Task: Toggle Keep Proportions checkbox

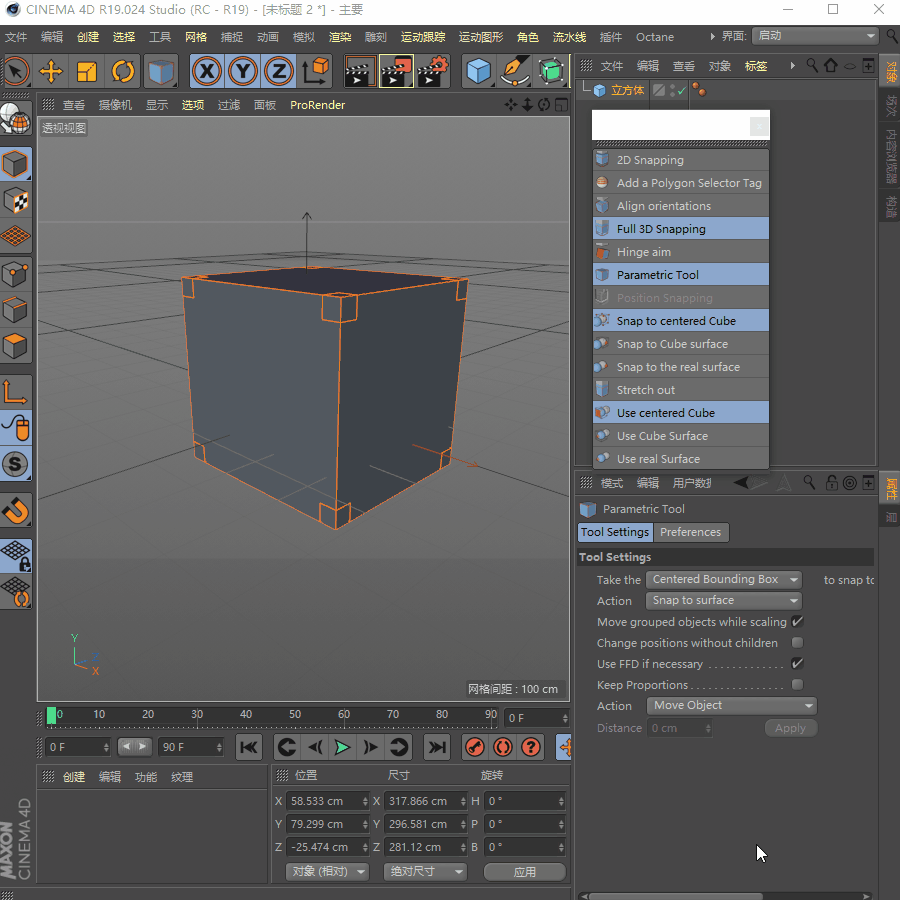Action: 797,685
